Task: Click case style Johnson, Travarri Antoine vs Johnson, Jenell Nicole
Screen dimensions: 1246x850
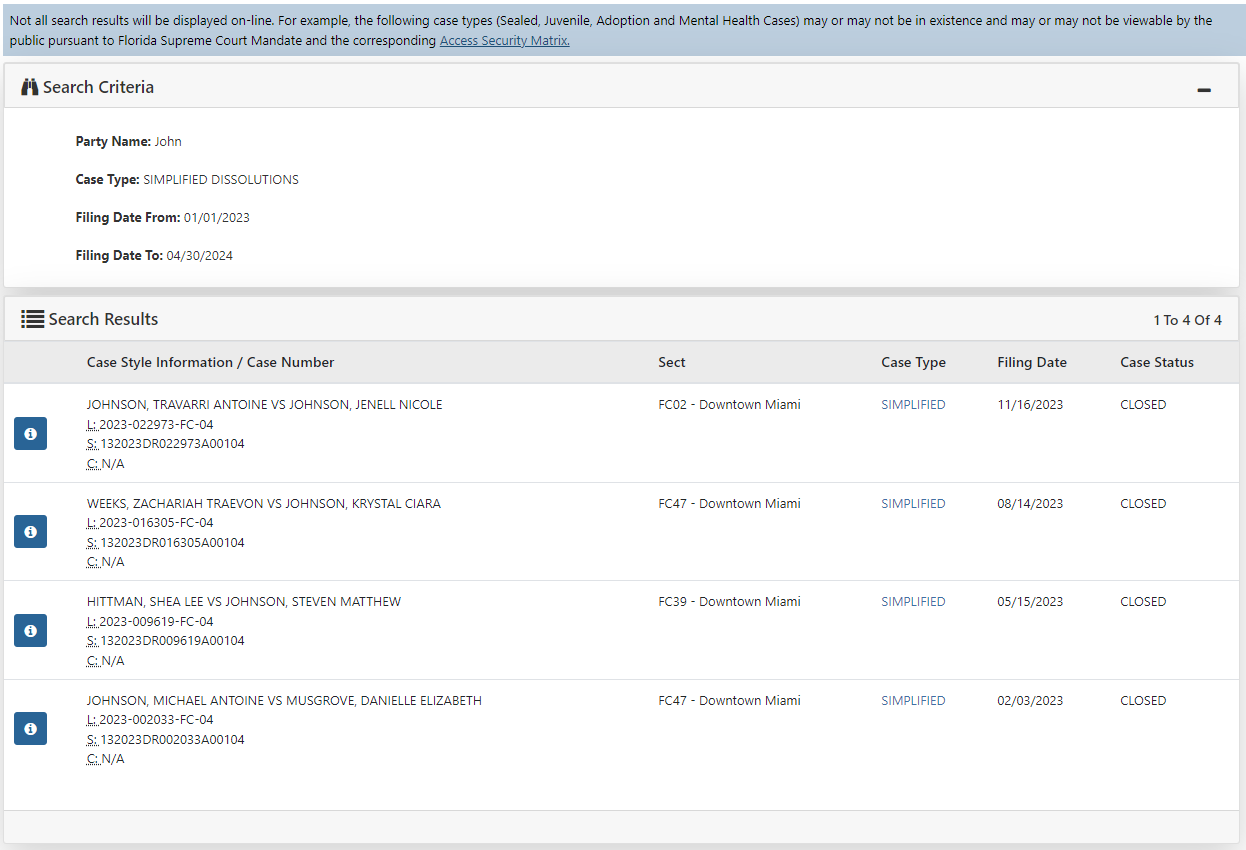Action: (x=265, y=405)
